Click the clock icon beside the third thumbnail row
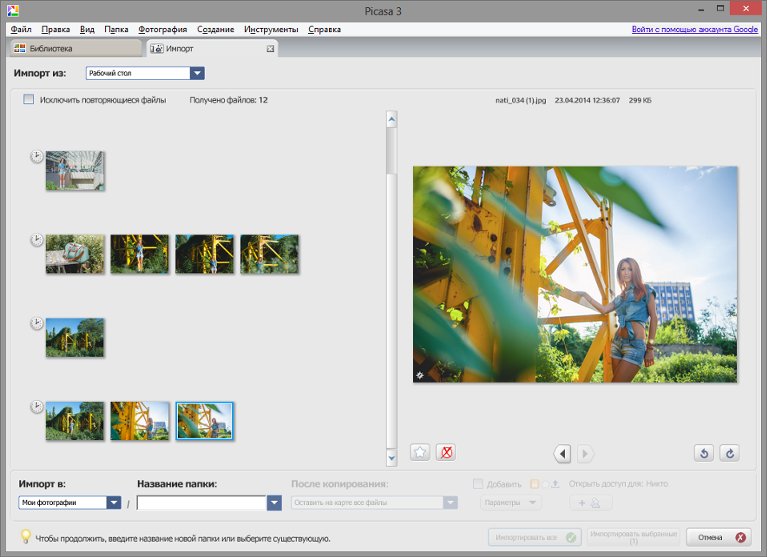 (37, 323)
